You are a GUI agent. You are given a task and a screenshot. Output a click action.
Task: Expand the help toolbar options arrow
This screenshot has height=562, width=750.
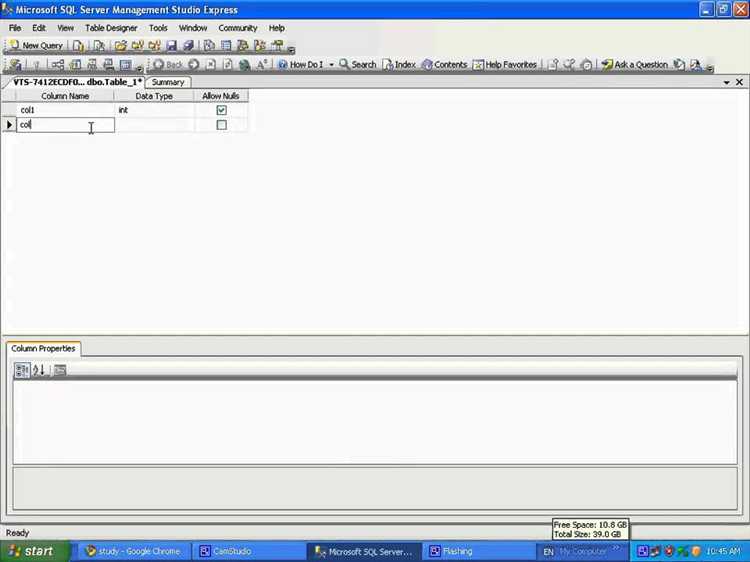pyautogui.click(x=710, y=68)
